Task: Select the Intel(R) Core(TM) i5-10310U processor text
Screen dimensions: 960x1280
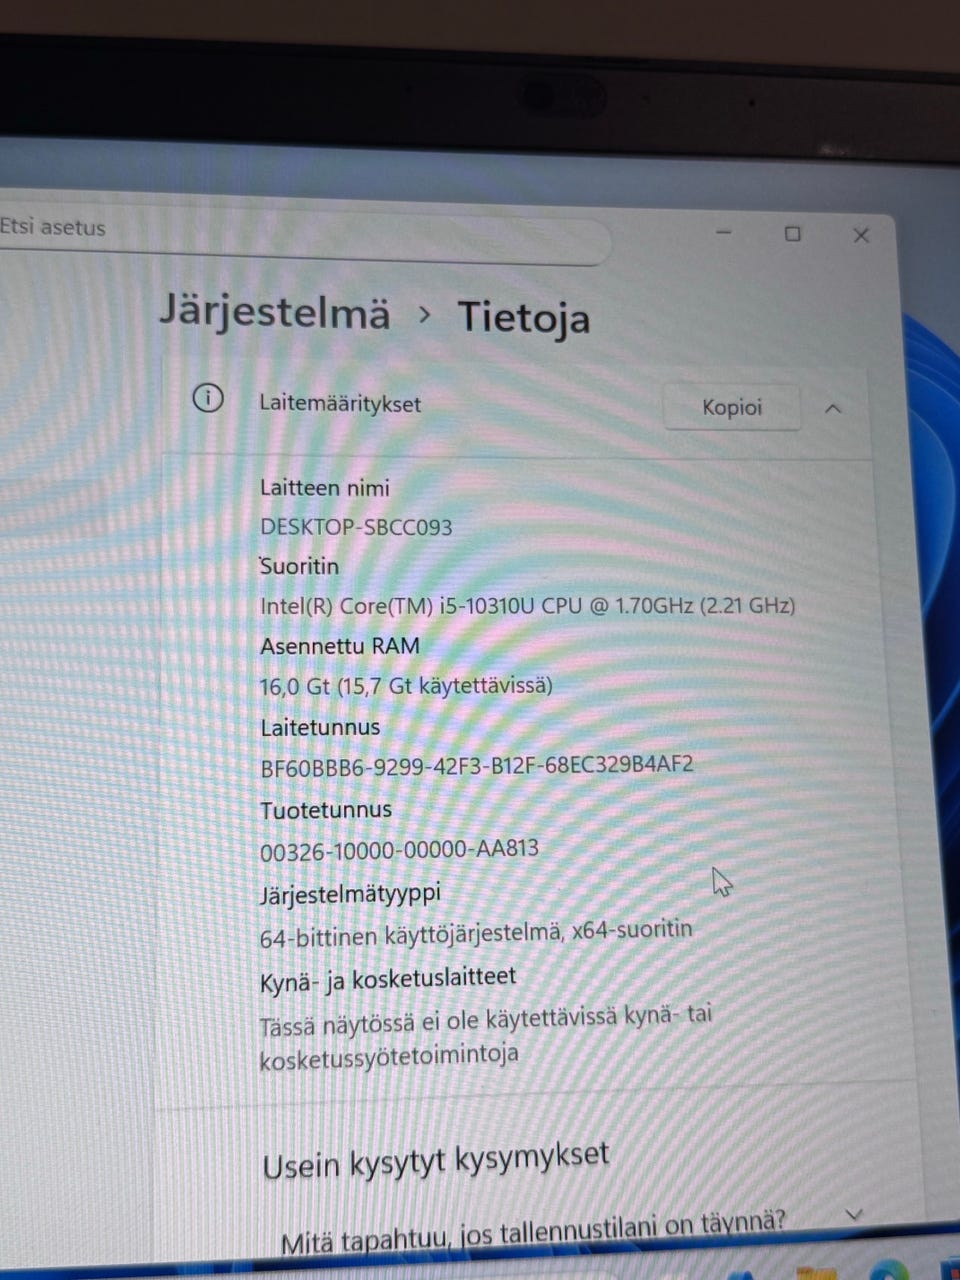Action: pos(528,605)
